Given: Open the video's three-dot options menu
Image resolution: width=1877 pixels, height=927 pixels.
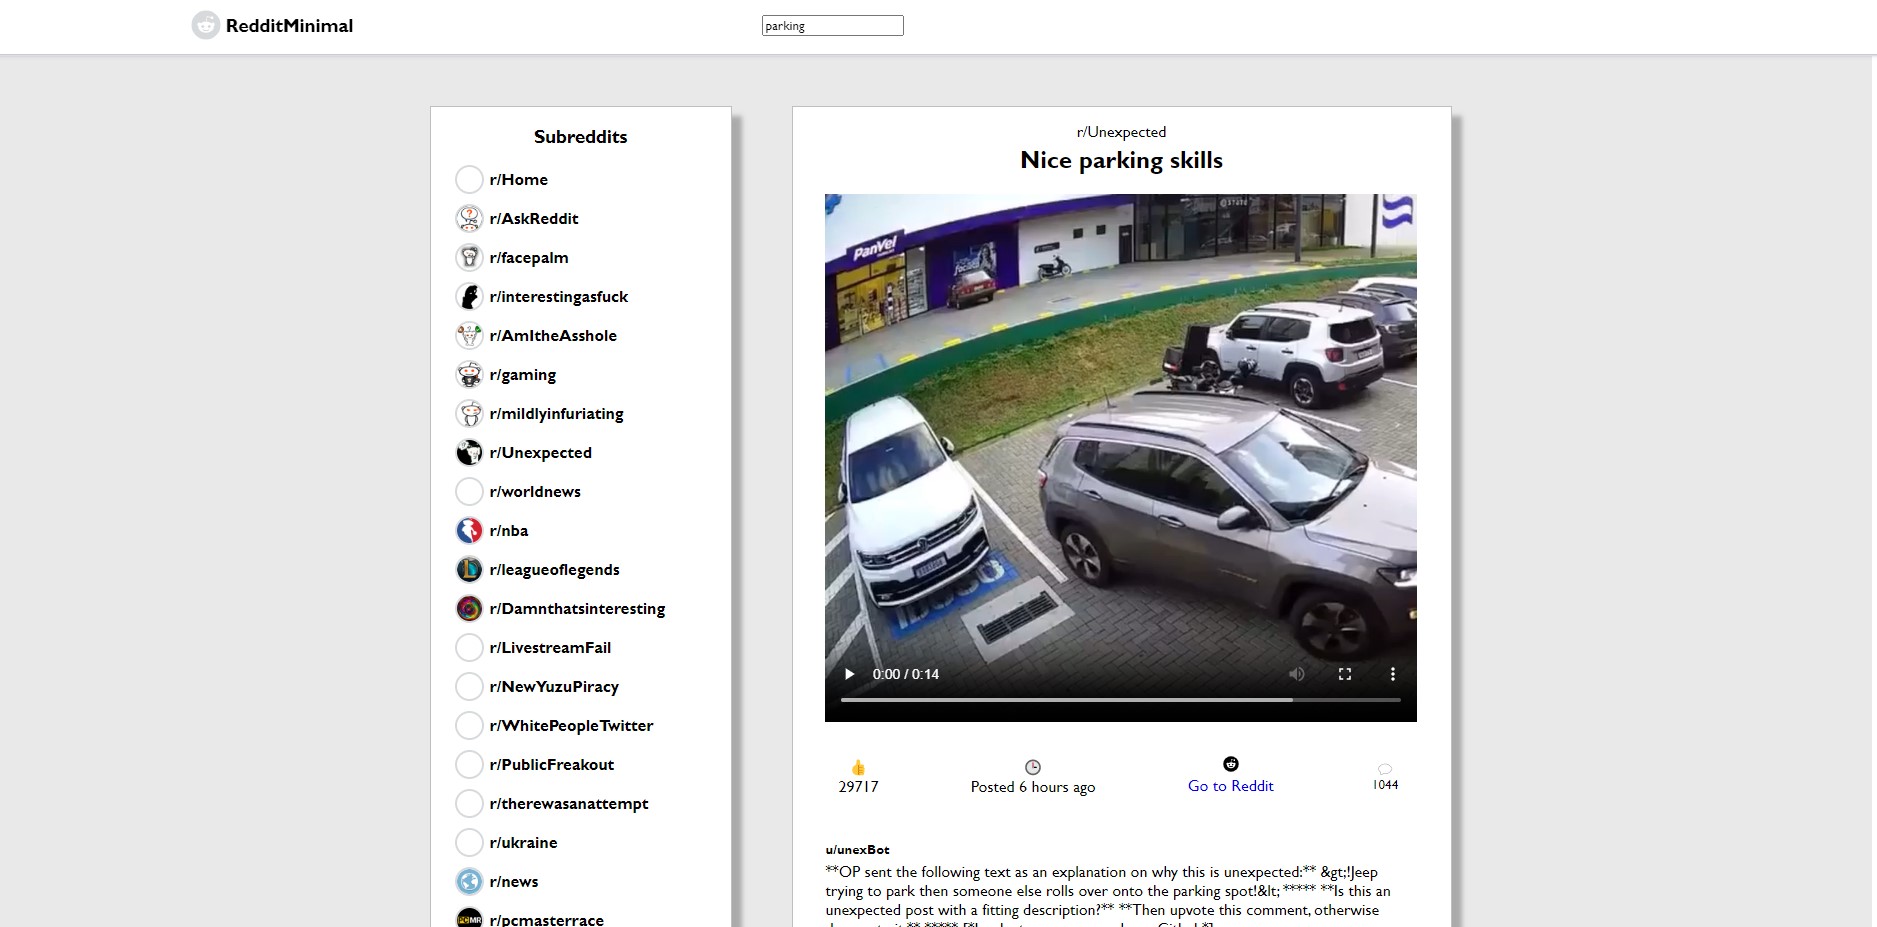Looking at the screenshot, I should tap(1392, 674).
